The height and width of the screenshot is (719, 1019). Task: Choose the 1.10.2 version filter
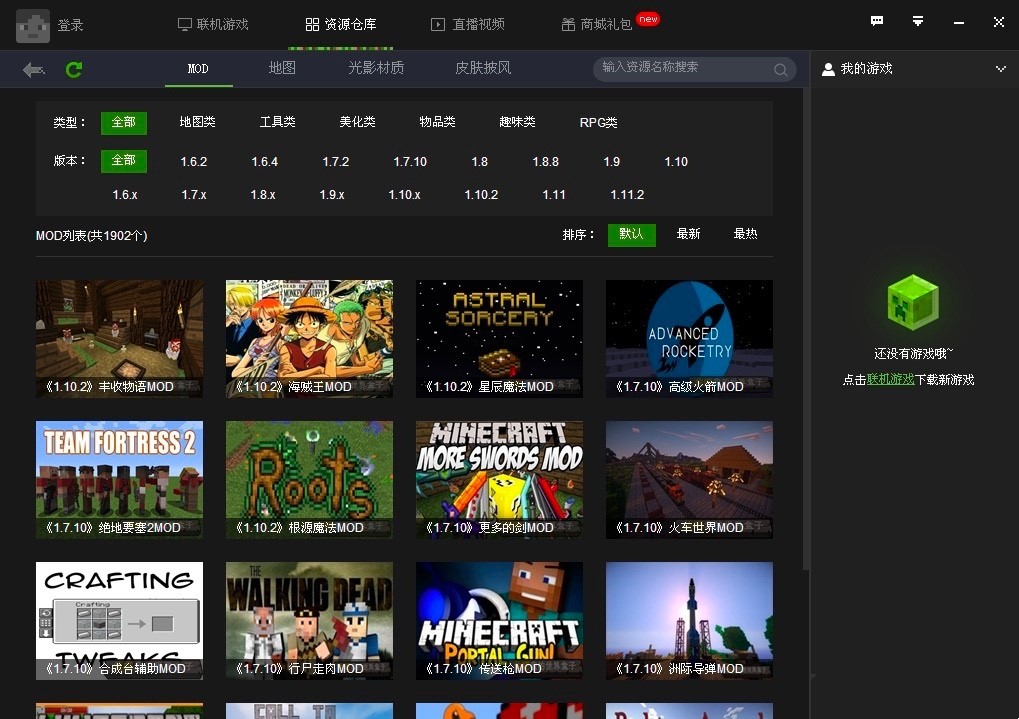[481, 195]
